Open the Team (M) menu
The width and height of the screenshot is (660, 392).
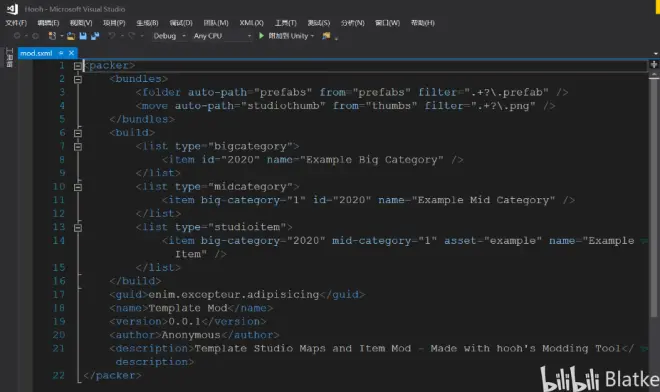coord(216,23)
